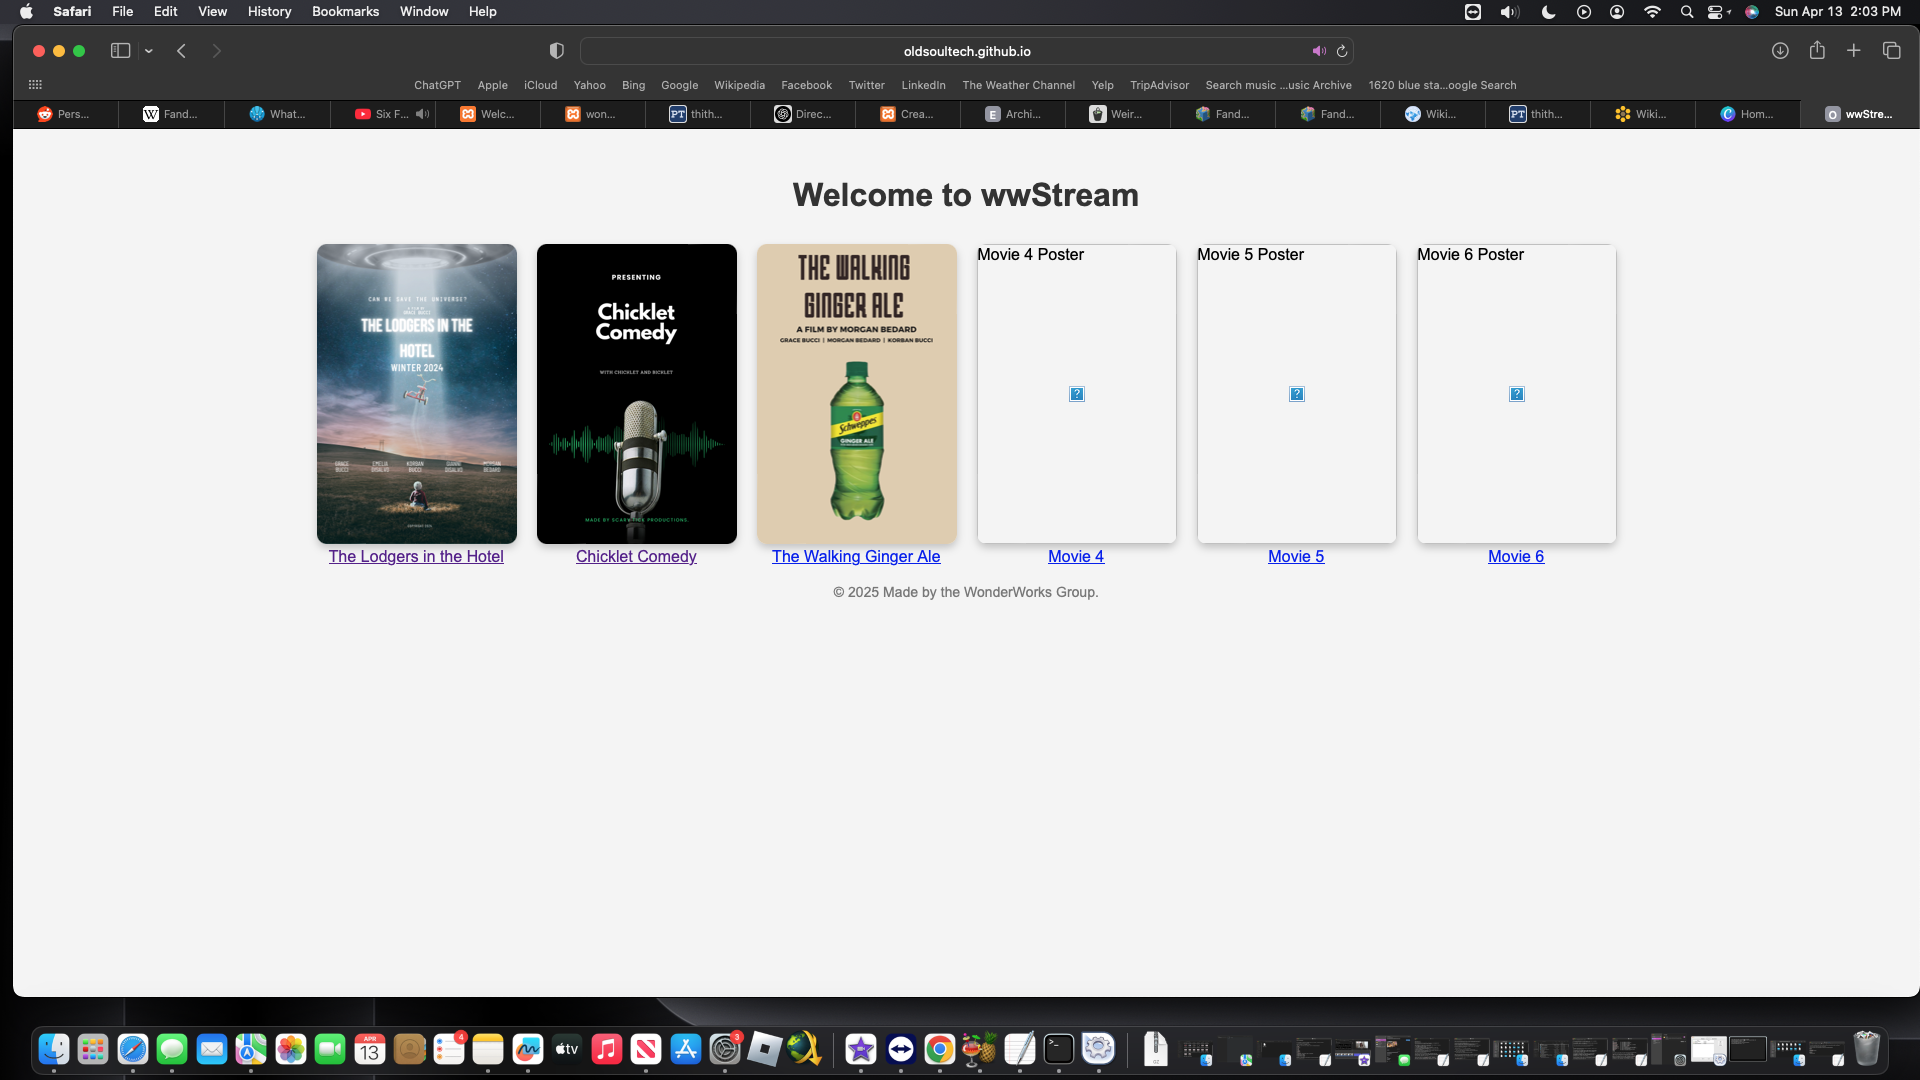Click The Lodgers in the Hotel poster
This screenshot has width=1920, height=1080.
[x=417, y=394]
